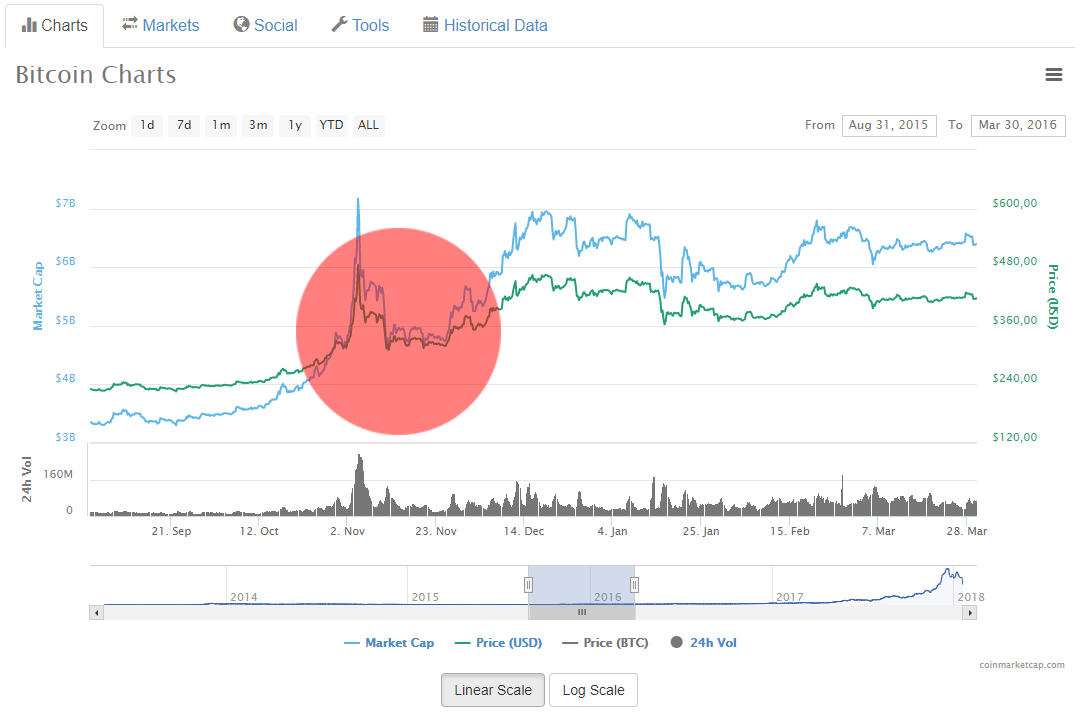Viewport: 1082px width, 712px height.
Task: Click the bar chart icon on Charts tab
Action: pos(29,25)
